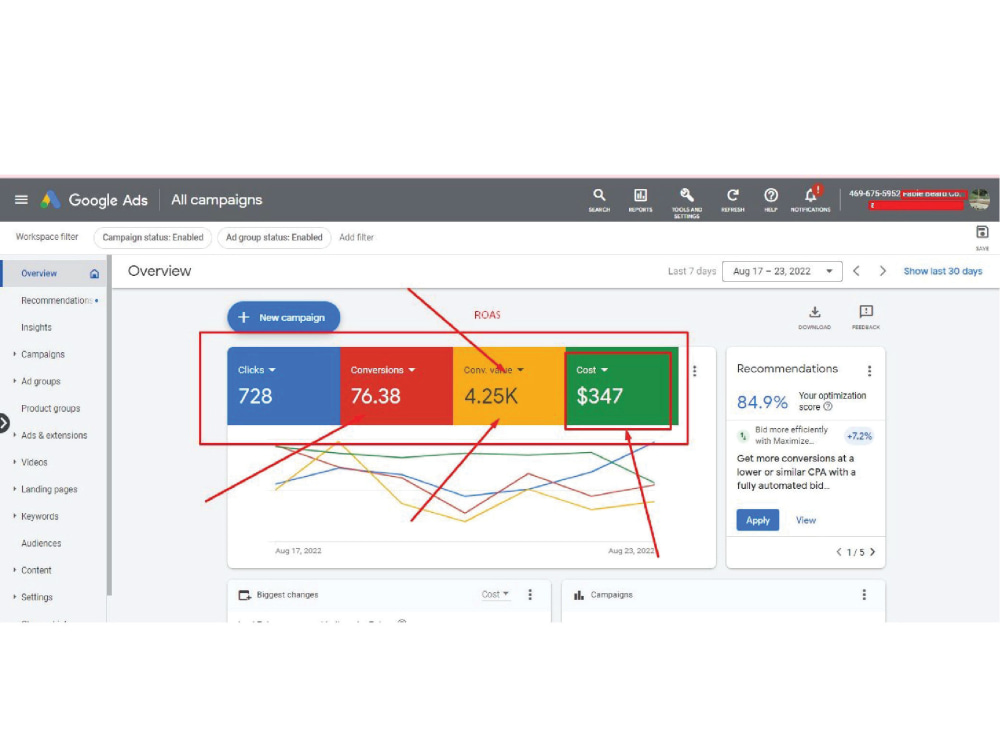The width and height of the screenshot is (1000, 750).
Task: Open Audiences in sidebar
Action: click(x=41, y=543)
